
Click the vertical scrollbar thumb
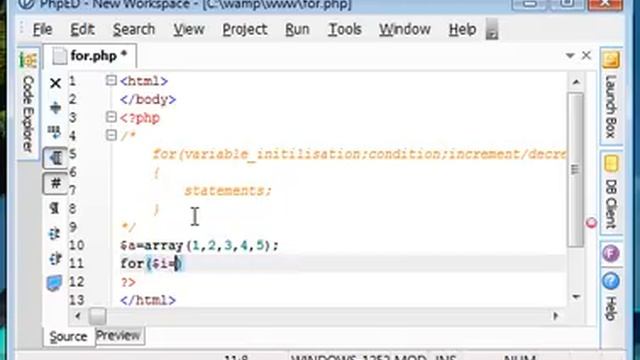576,169
